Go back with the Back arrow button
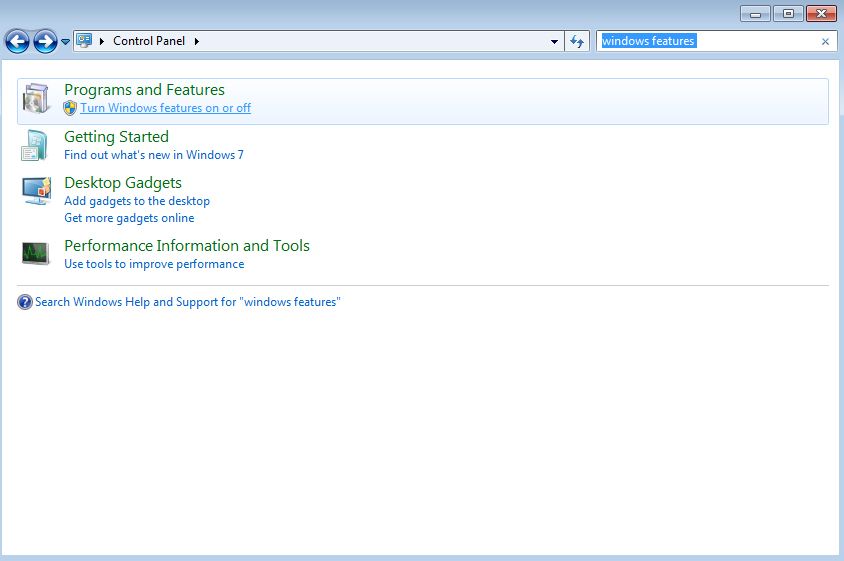 tap(17, 41)
